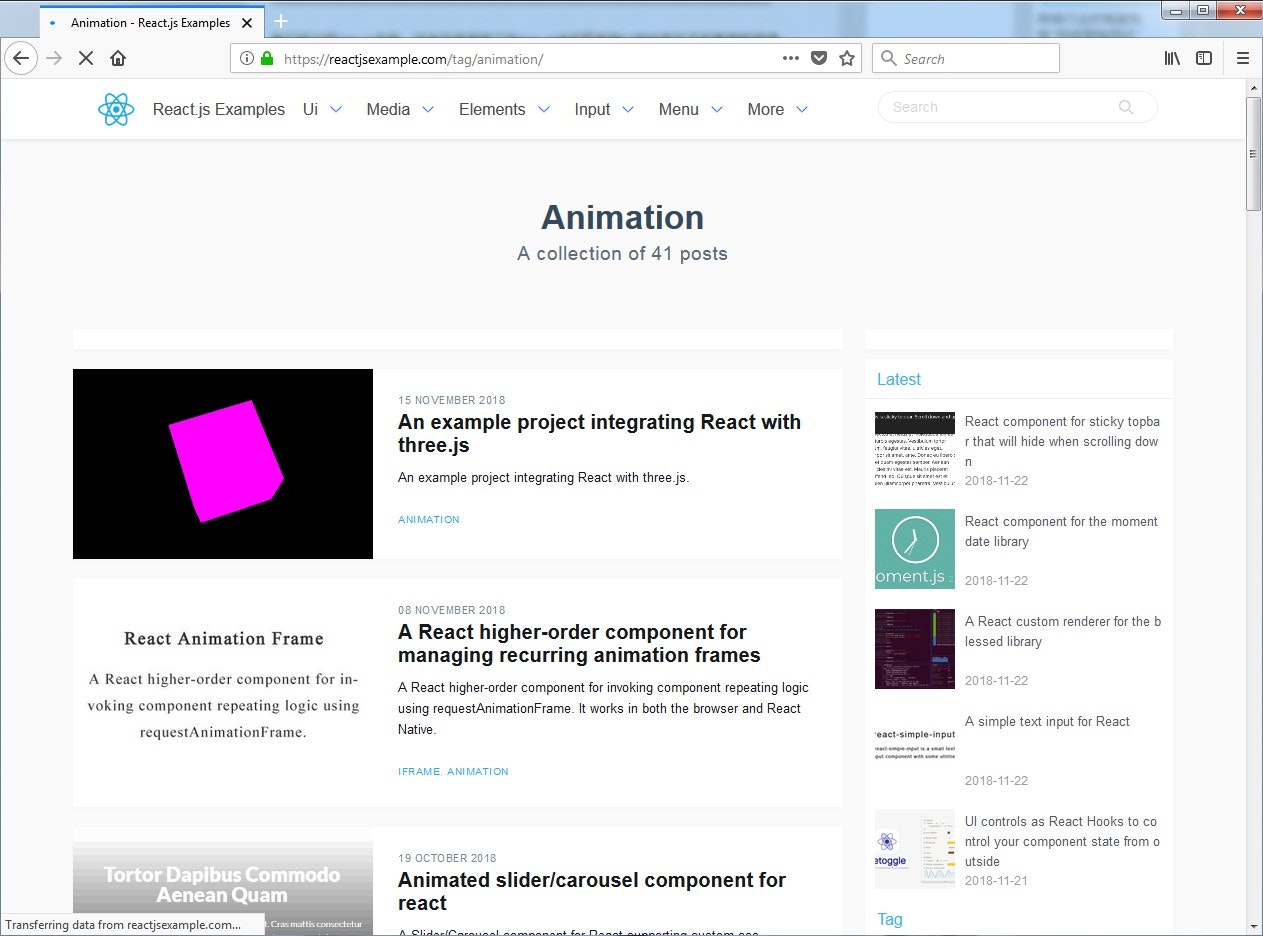Toggle the browser sidebar icon

(1204, 58)
